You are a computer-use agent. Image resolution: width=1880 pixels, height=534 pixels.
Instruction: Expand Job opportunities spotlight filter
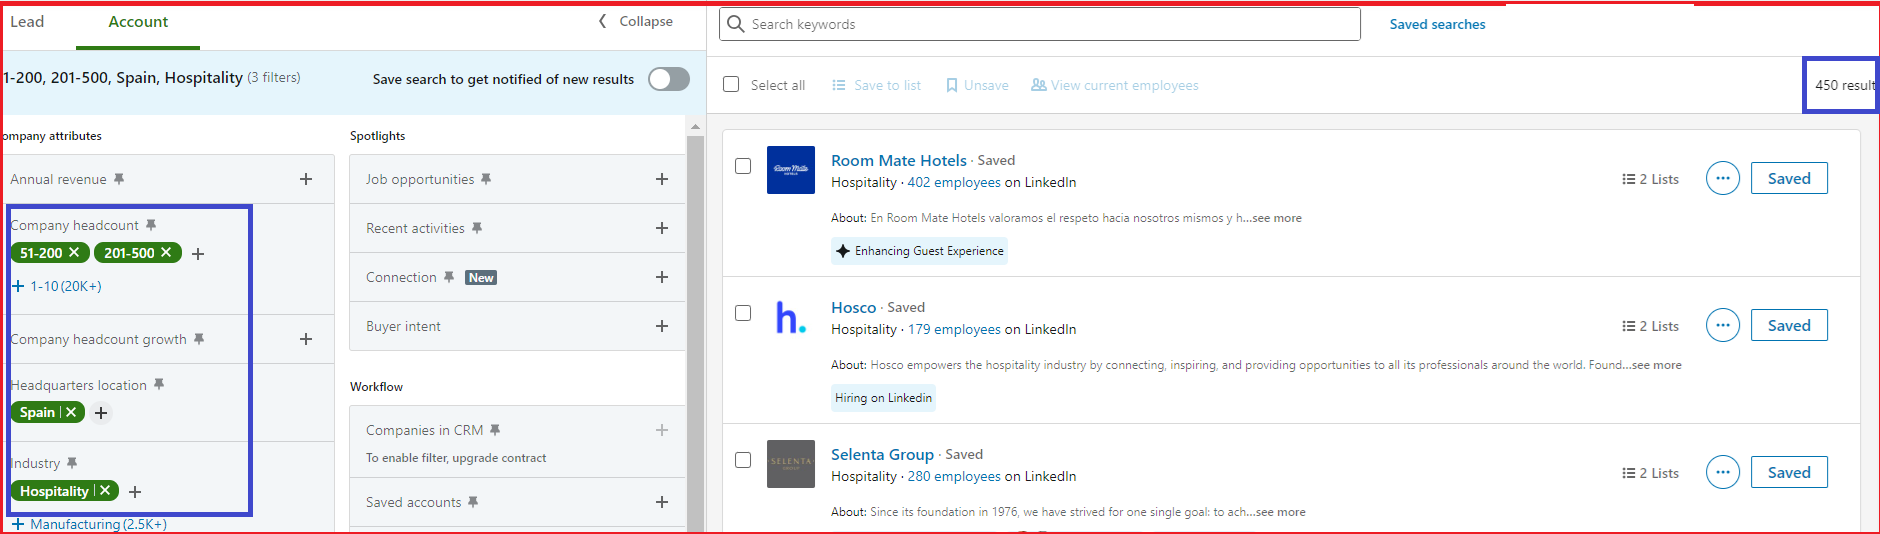662,179
